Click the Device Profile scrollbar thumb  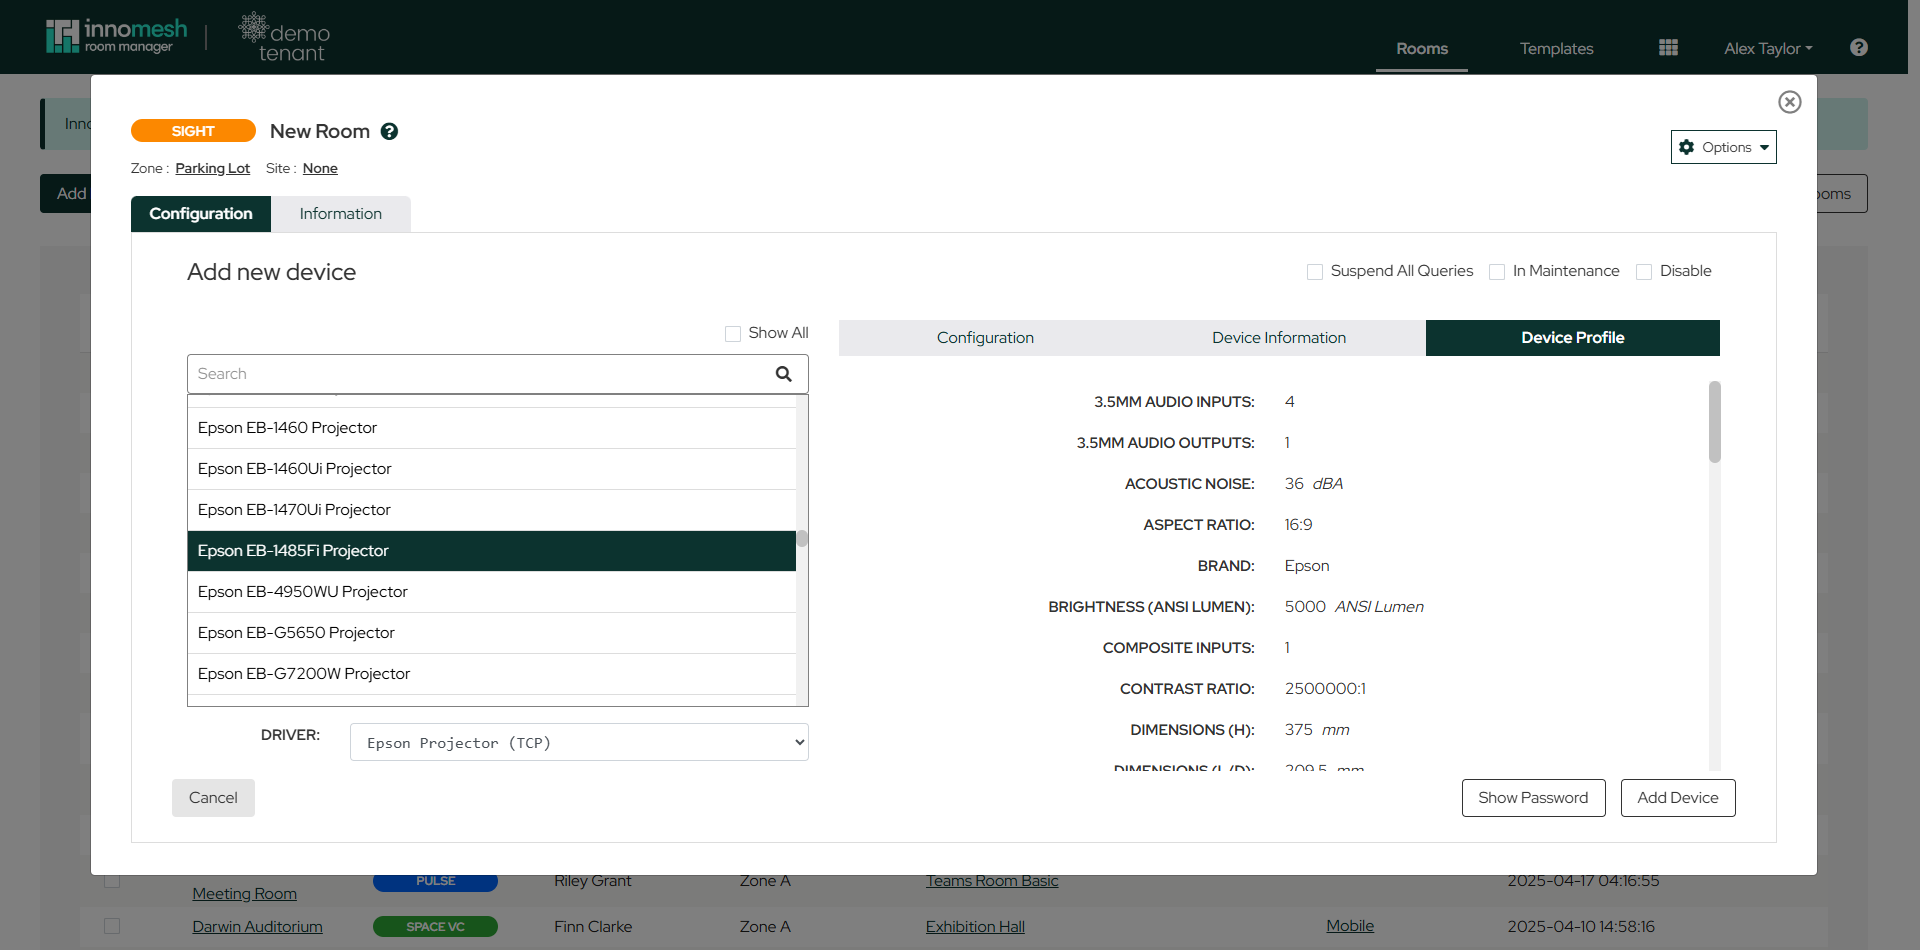1715,422
